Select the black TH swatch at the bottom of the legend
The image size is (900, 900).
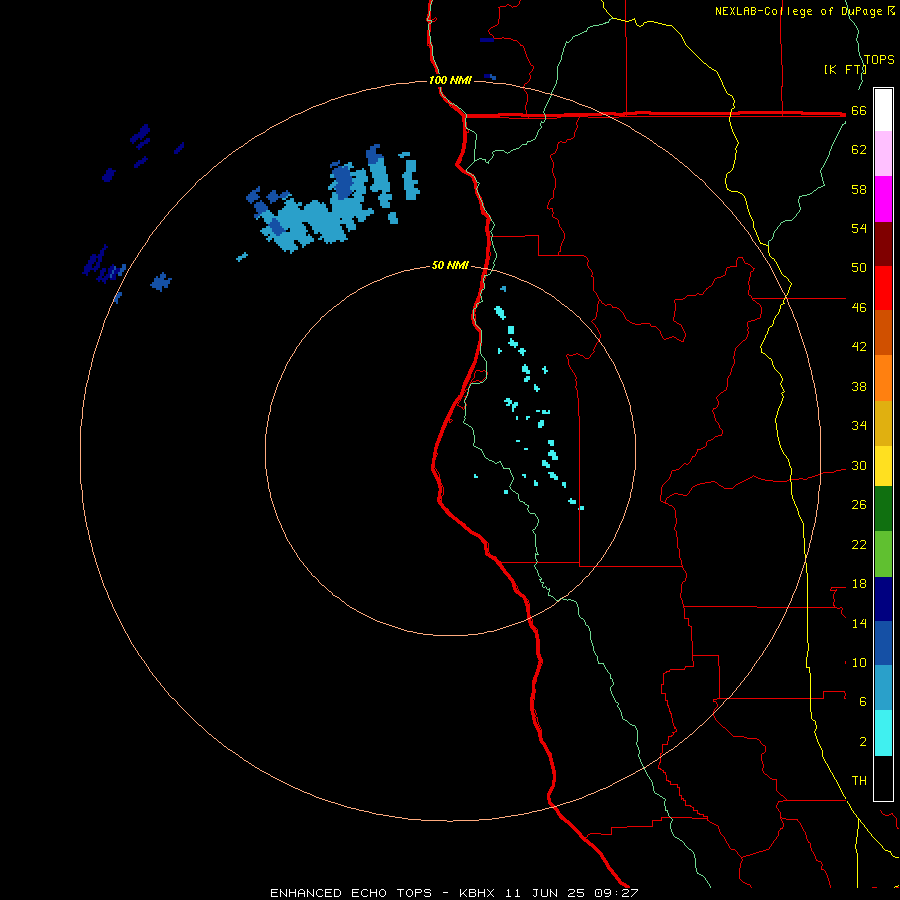click(883, 778)
